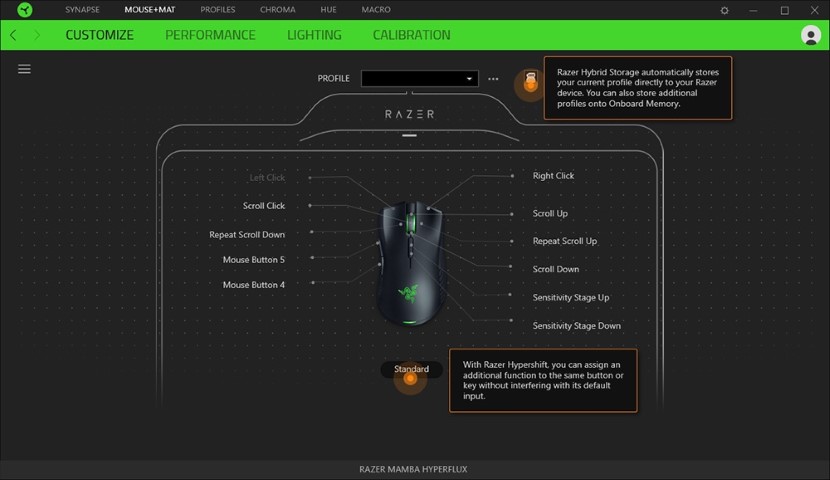Click the RAZER MAMBA HYPERFLUX device label
830x480 pixels.
[x=413, y=469]
